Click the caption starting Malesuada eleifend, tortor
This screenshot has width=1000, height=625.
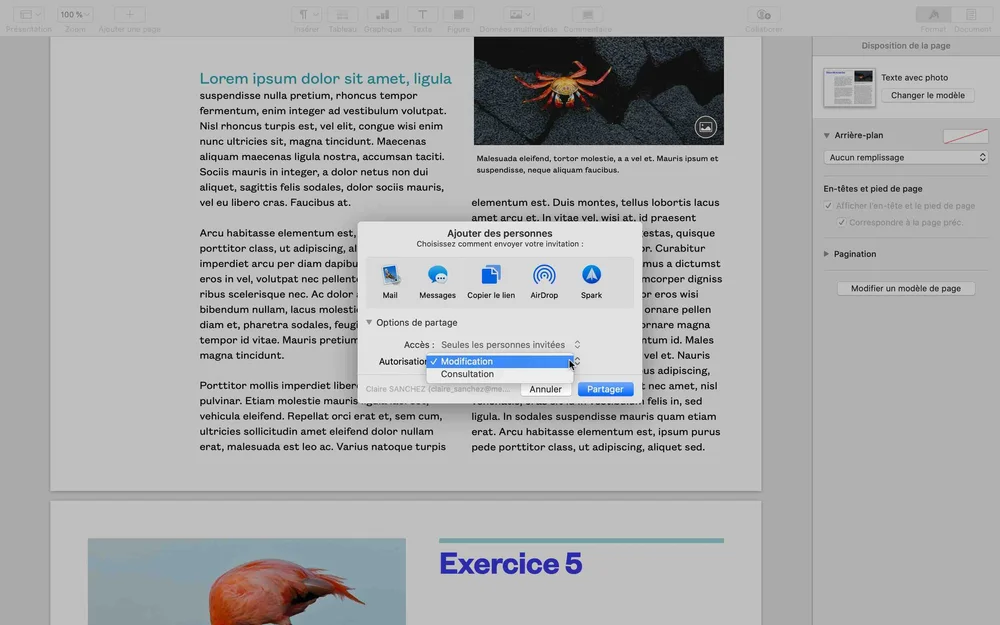597,165
